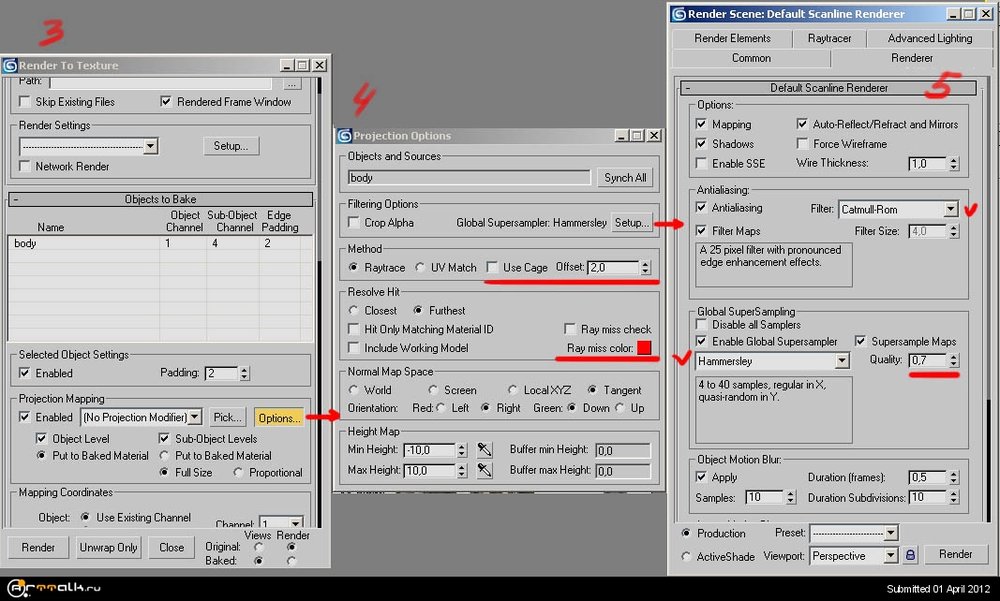The image size is (1000, 601).
Task: Enable the Use Cage checkbox
Action: 492,268
